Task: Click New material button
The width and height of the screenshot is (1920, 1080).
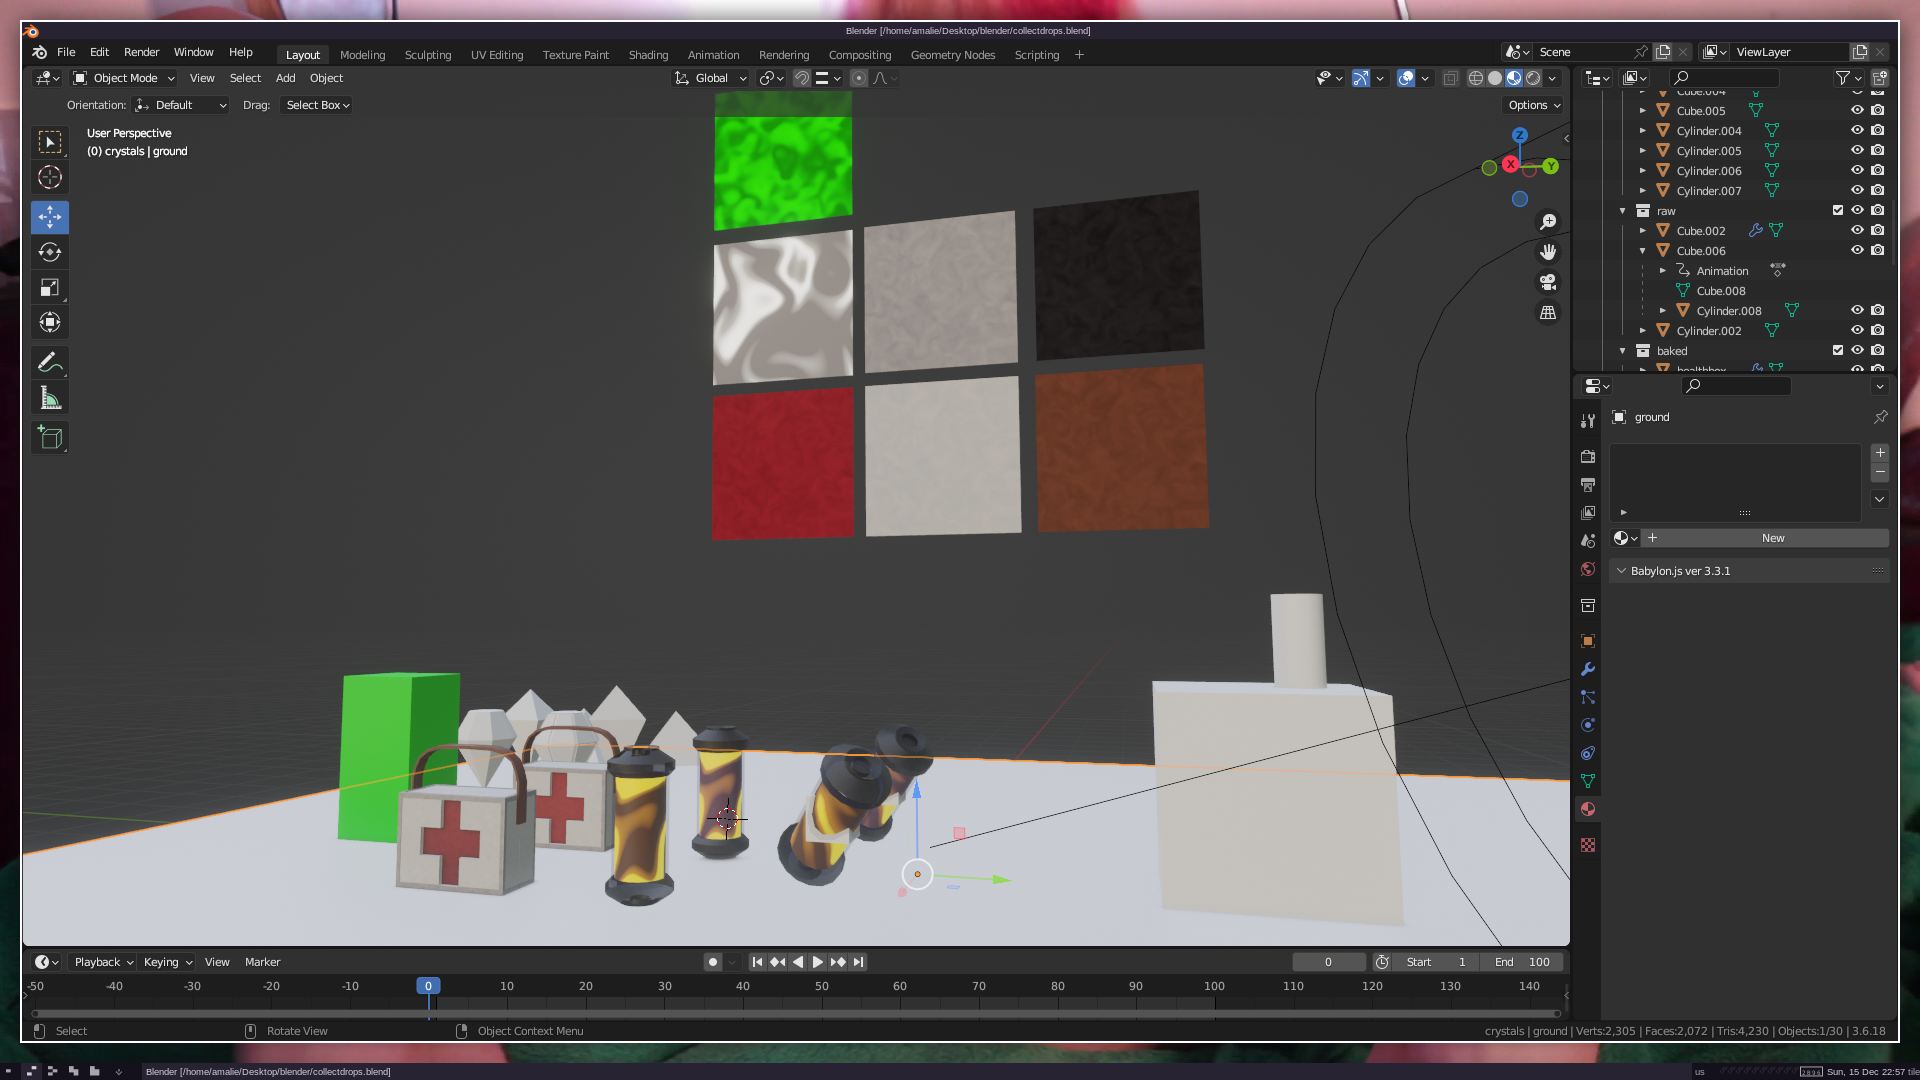Action: coord(1772,538)
